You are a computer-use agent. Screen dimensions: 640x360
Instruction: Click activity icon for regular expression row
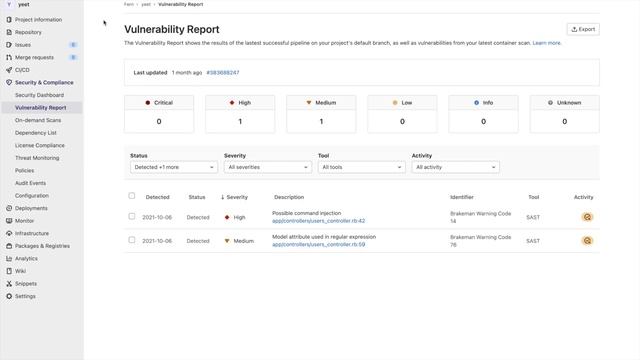[x=587, y=241]
